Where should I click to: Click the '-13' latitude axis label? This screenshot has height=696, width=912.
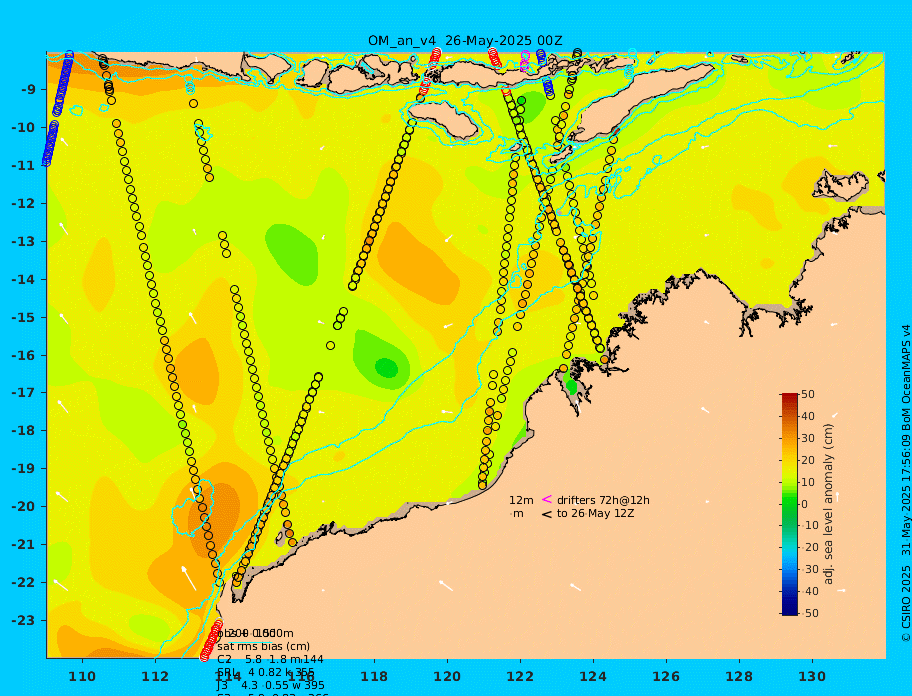click(x=24, y=241)
